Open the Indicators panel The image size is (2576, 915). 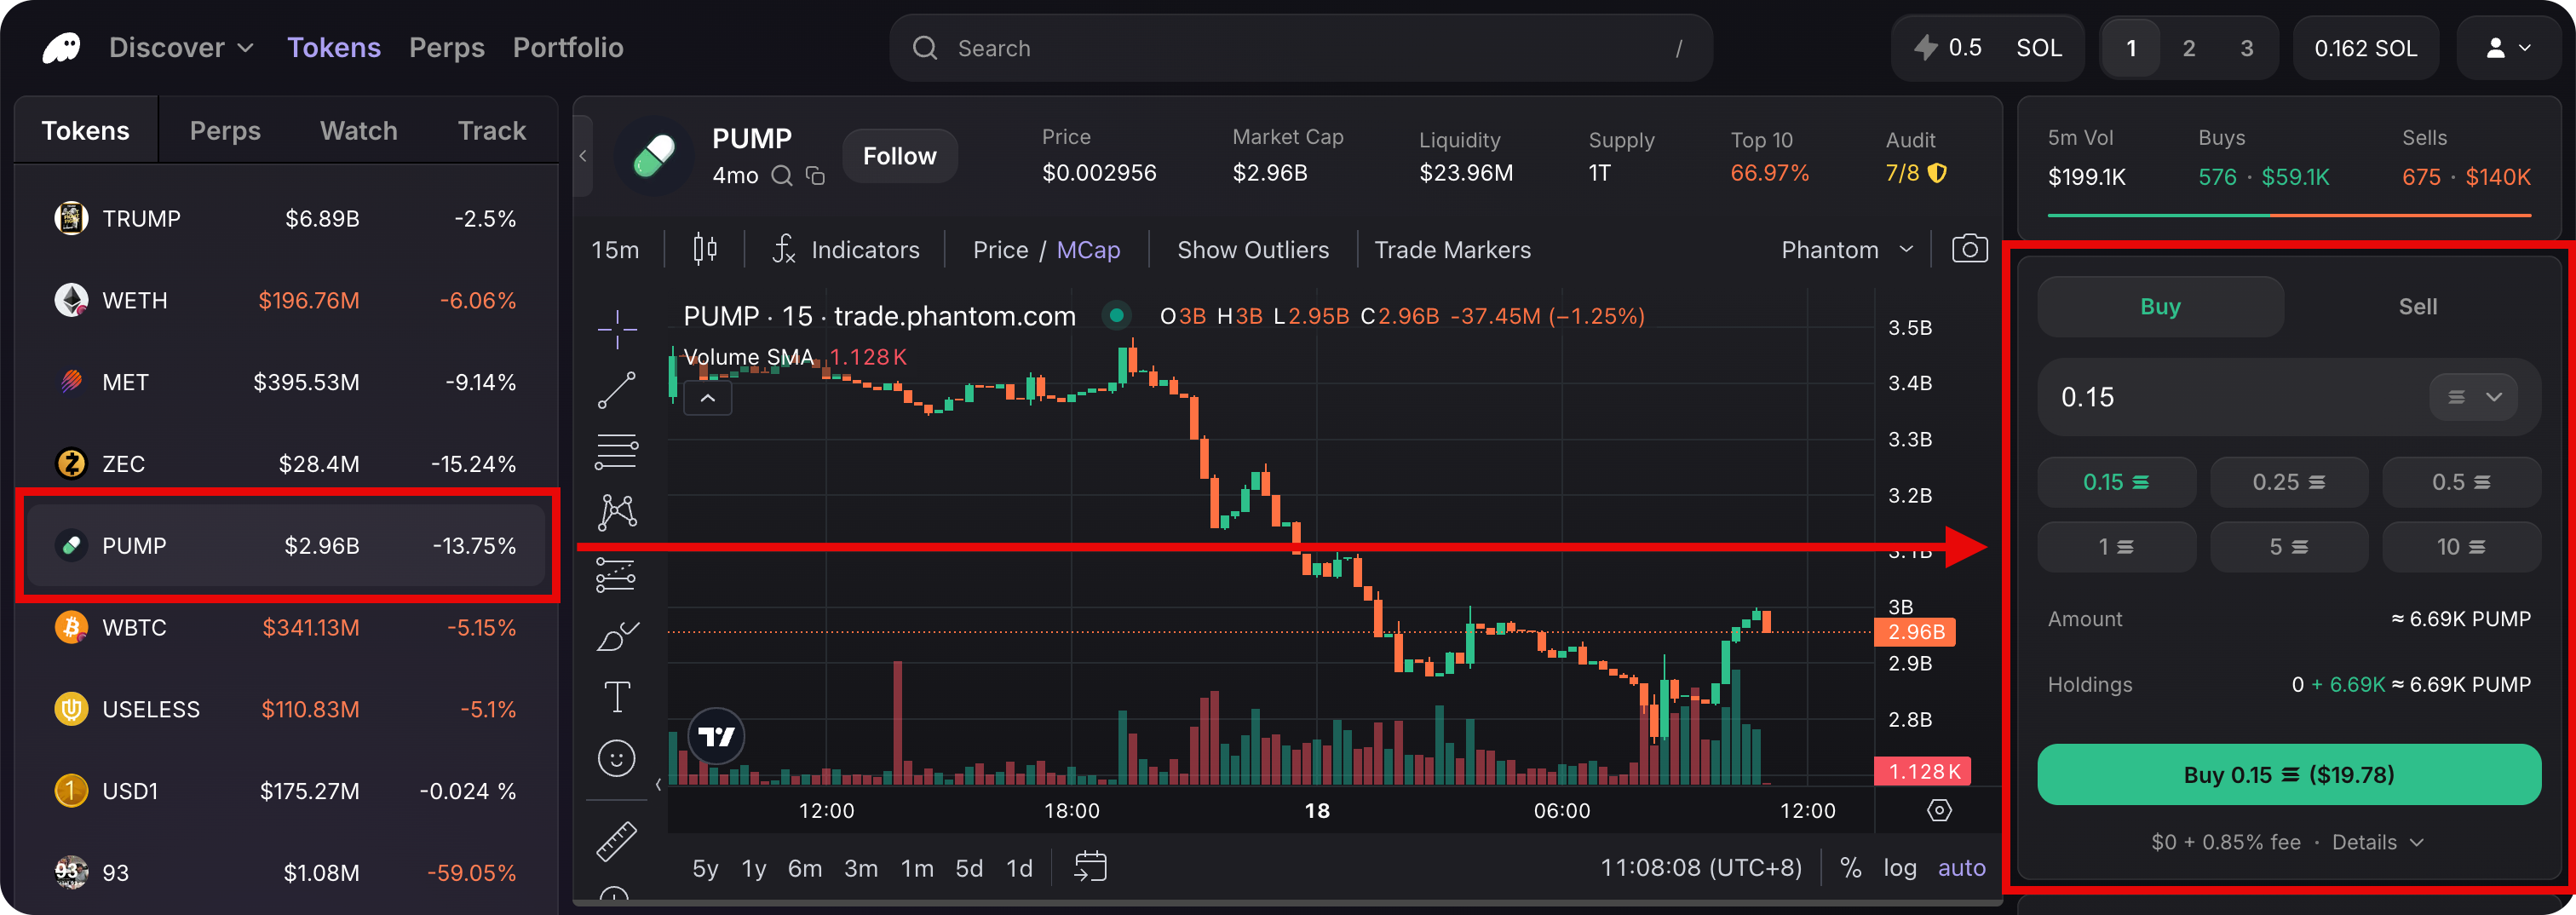click(864, 249)
